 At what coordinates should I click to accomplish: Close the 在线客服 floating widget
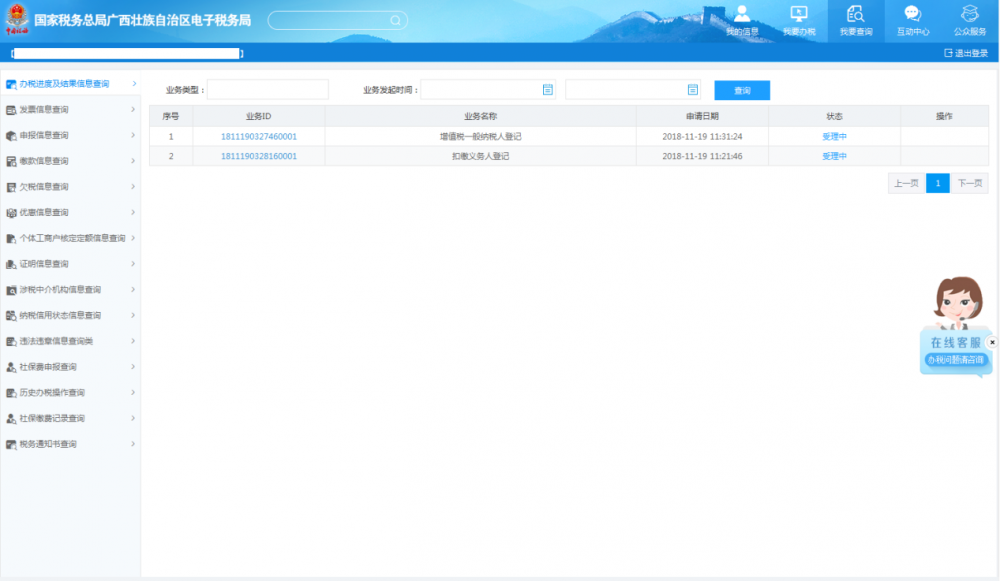tap(992, 342)
